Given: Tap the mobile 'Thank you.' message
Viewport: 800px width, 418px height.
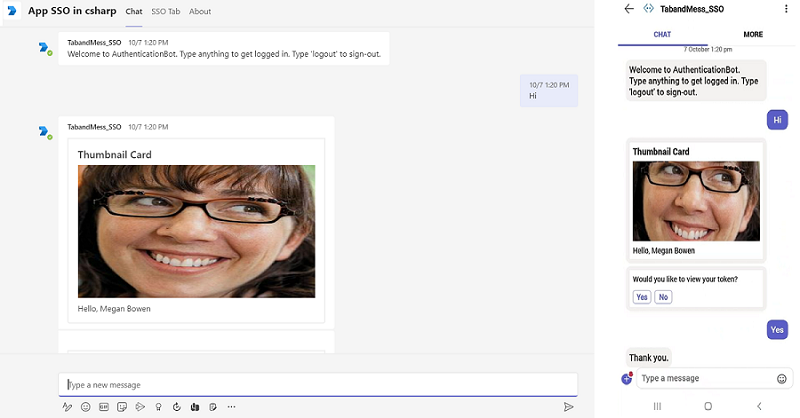Looking at the screenshot, I should (x=648, y=358).
